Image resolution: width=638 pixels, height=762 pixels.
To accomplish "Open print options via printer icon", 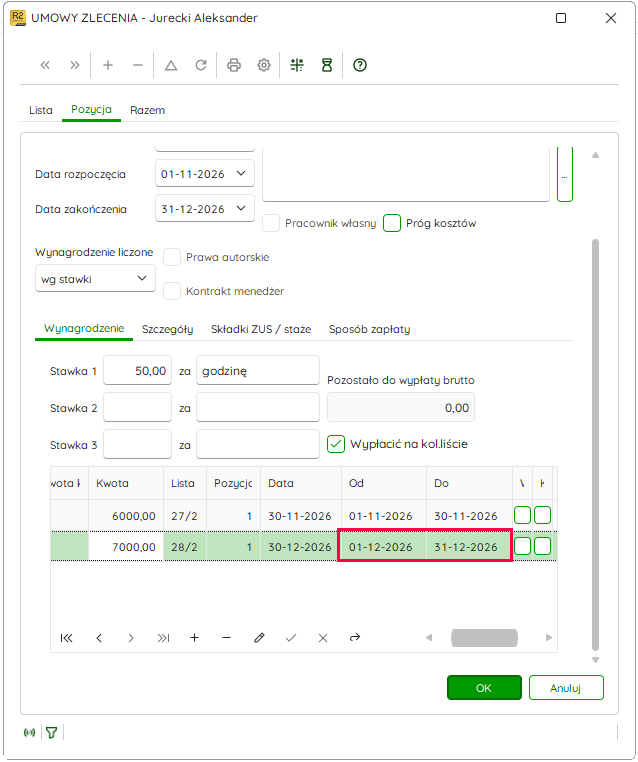I will [234, 65].
